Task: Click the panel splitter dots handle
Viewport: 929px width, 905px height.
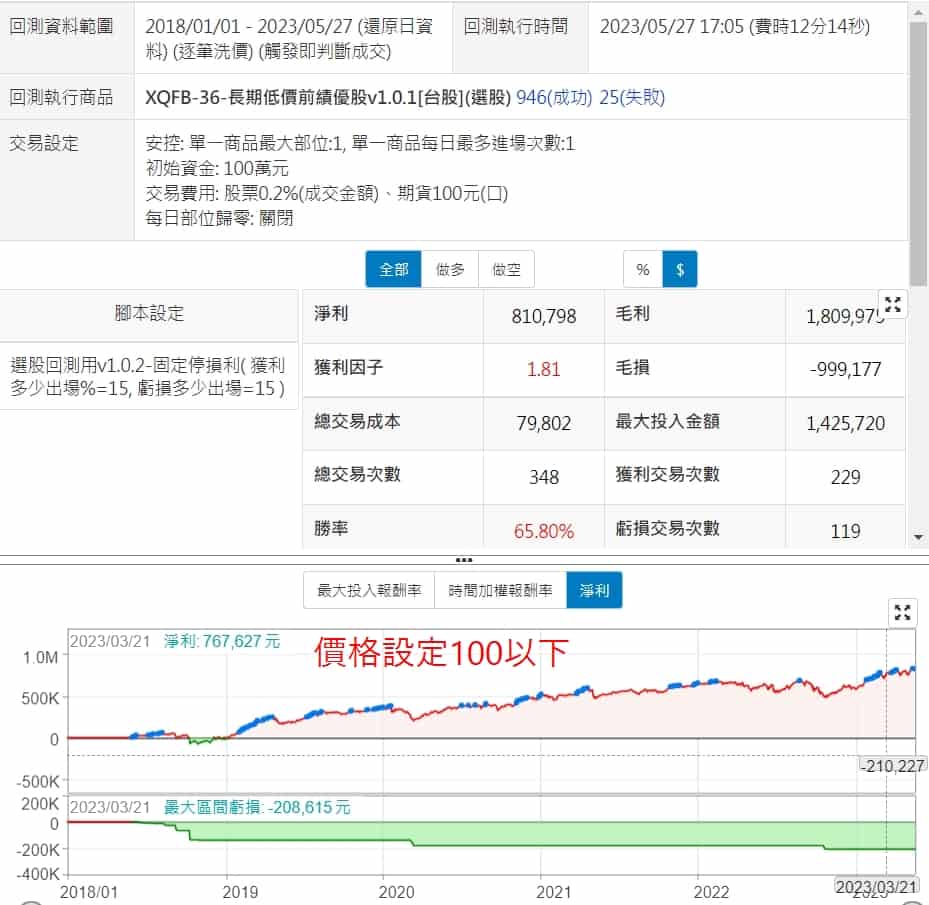Action: (464, 560)
